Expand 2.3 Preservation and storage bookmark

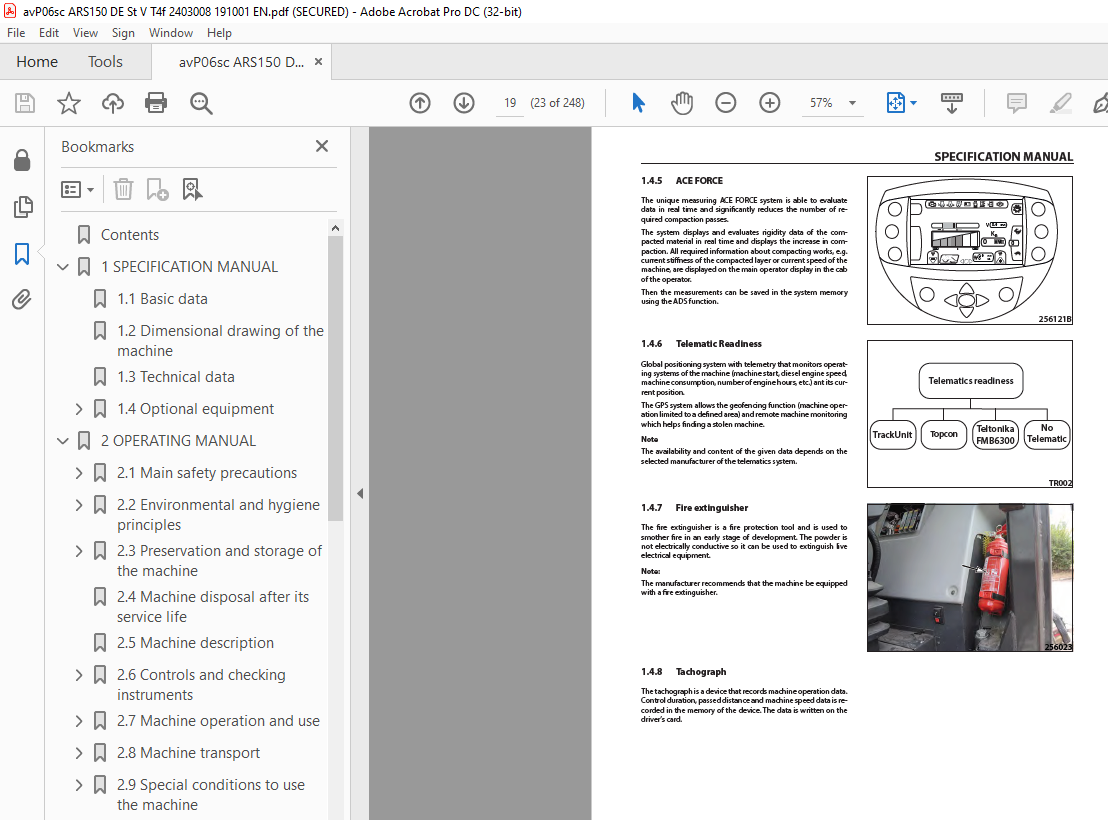point(78,551)
